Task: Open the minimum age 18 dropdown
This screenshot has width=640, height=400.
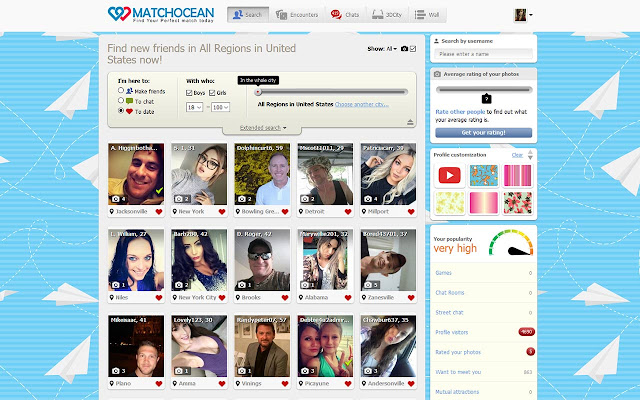Action: [x=194, y=107]
